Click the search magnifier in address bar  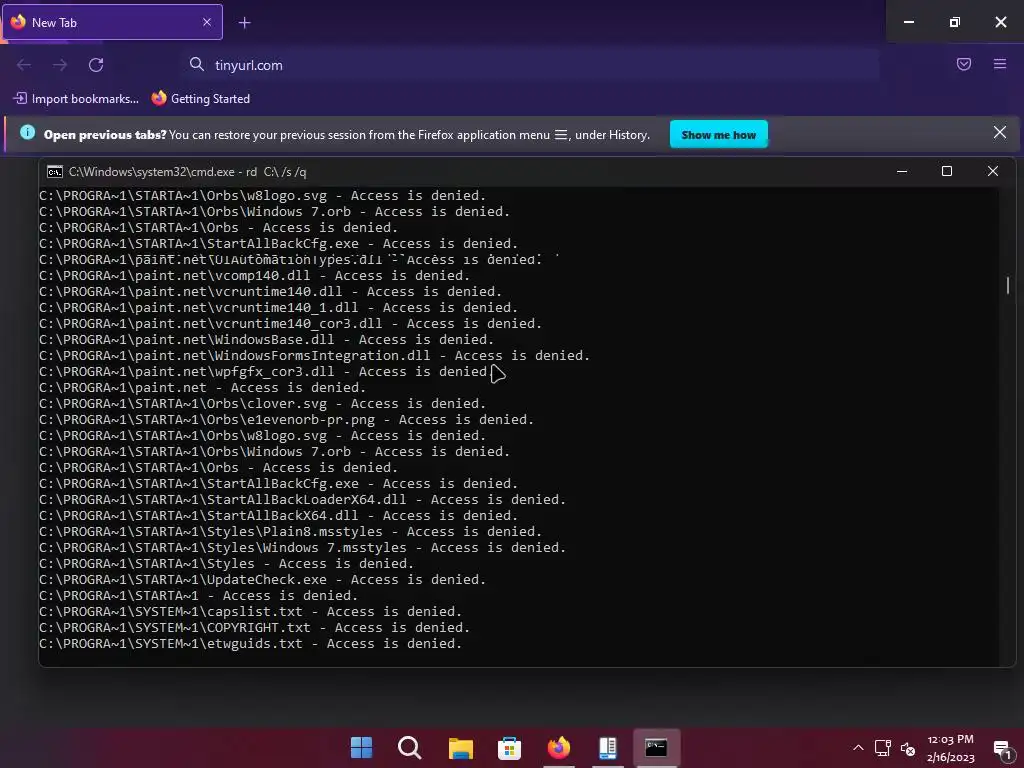pos(197,64)
